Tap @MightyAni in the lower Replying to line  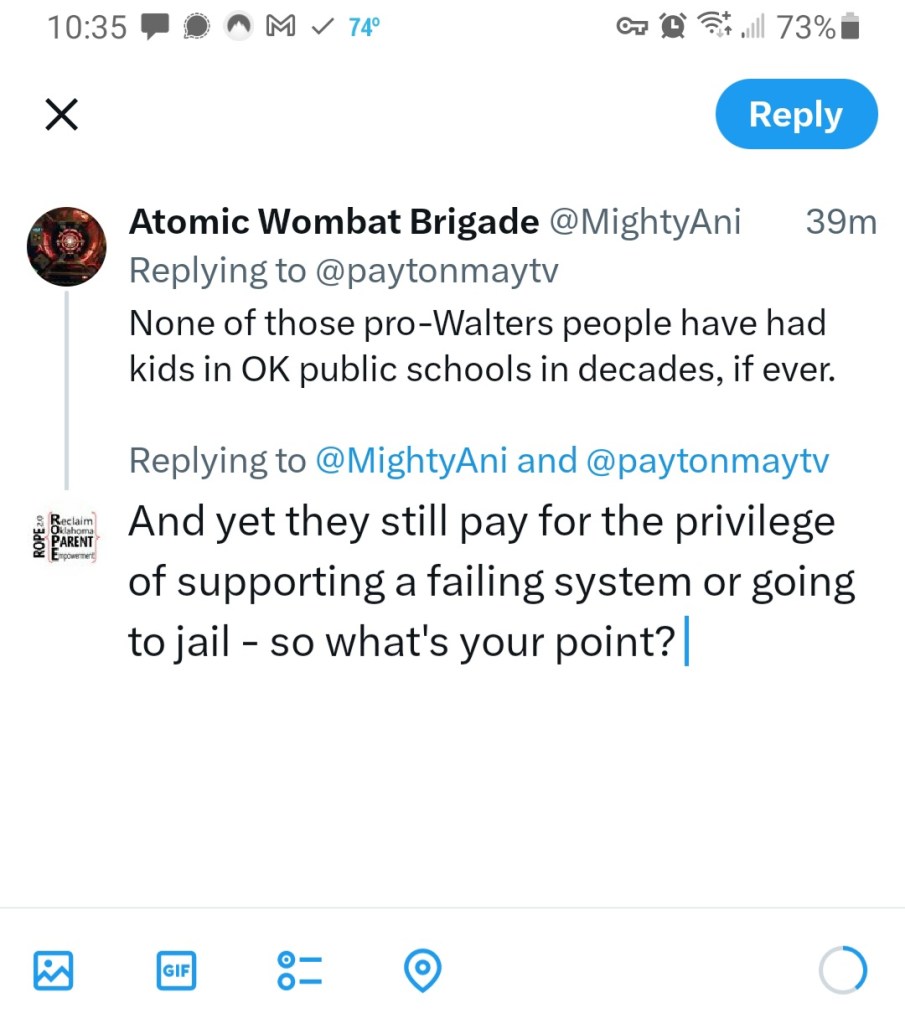411,461
